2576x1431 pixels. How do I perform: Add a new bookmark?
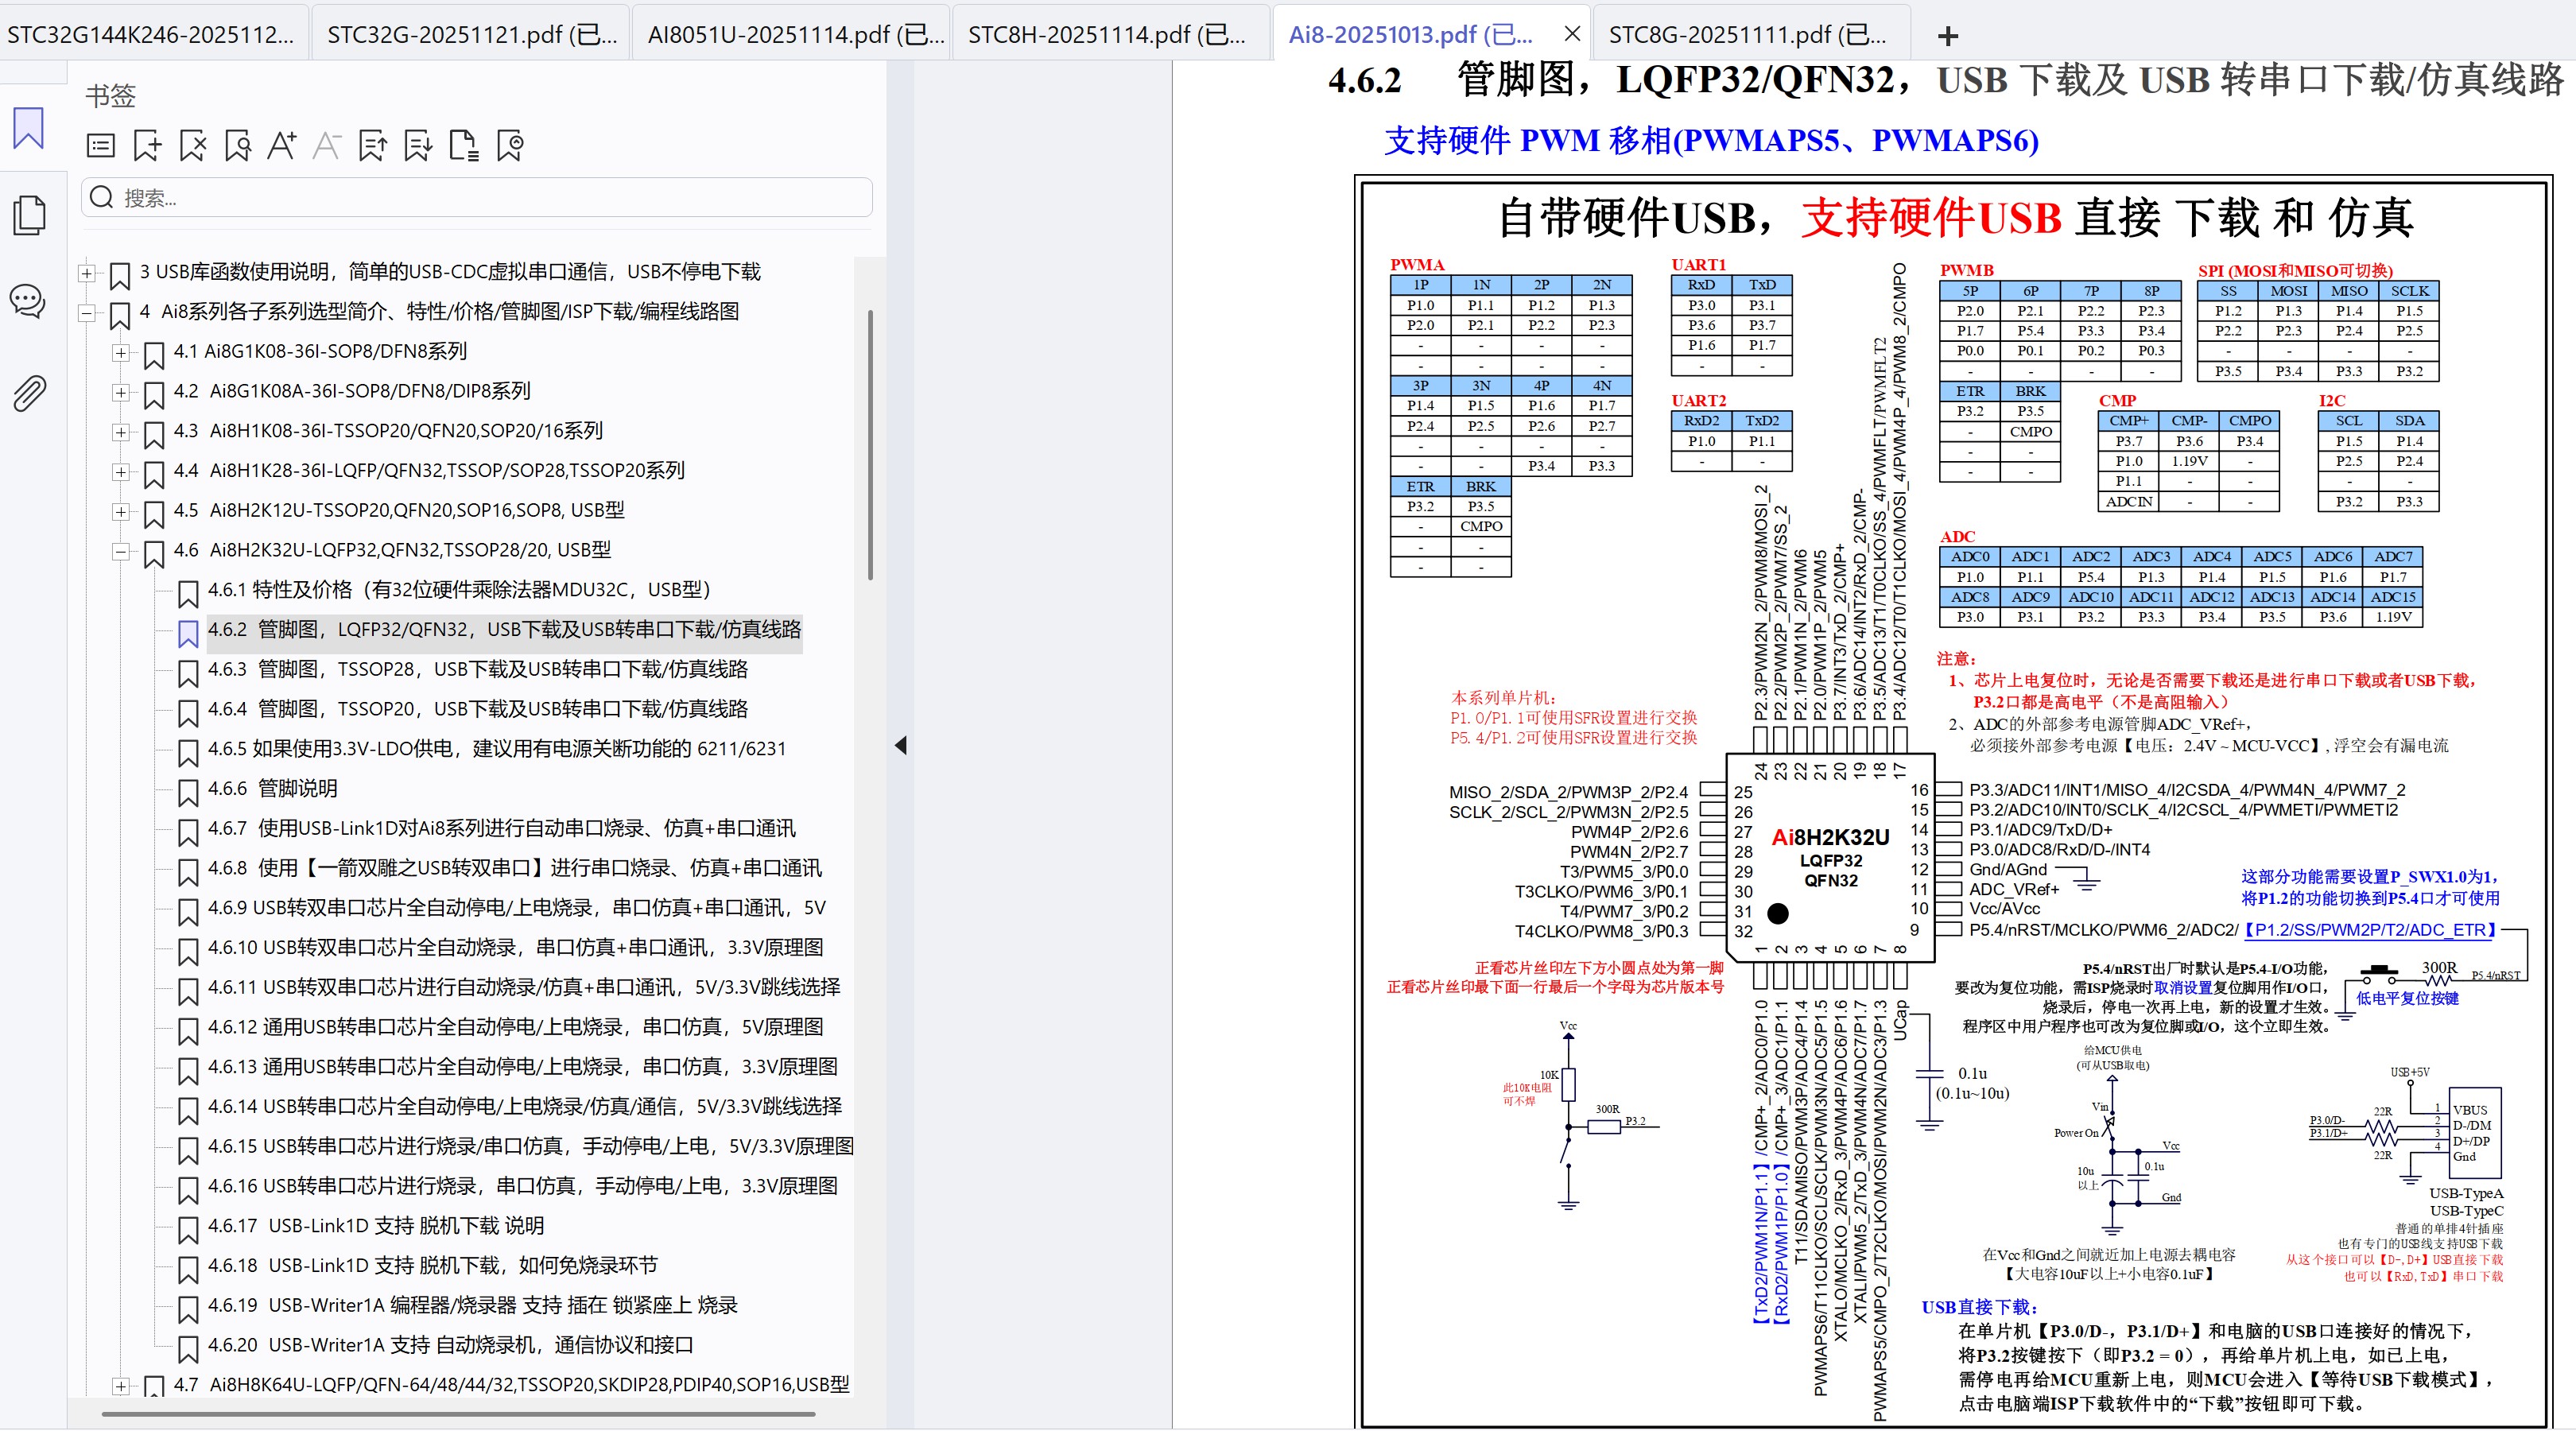tap(147, 145)
